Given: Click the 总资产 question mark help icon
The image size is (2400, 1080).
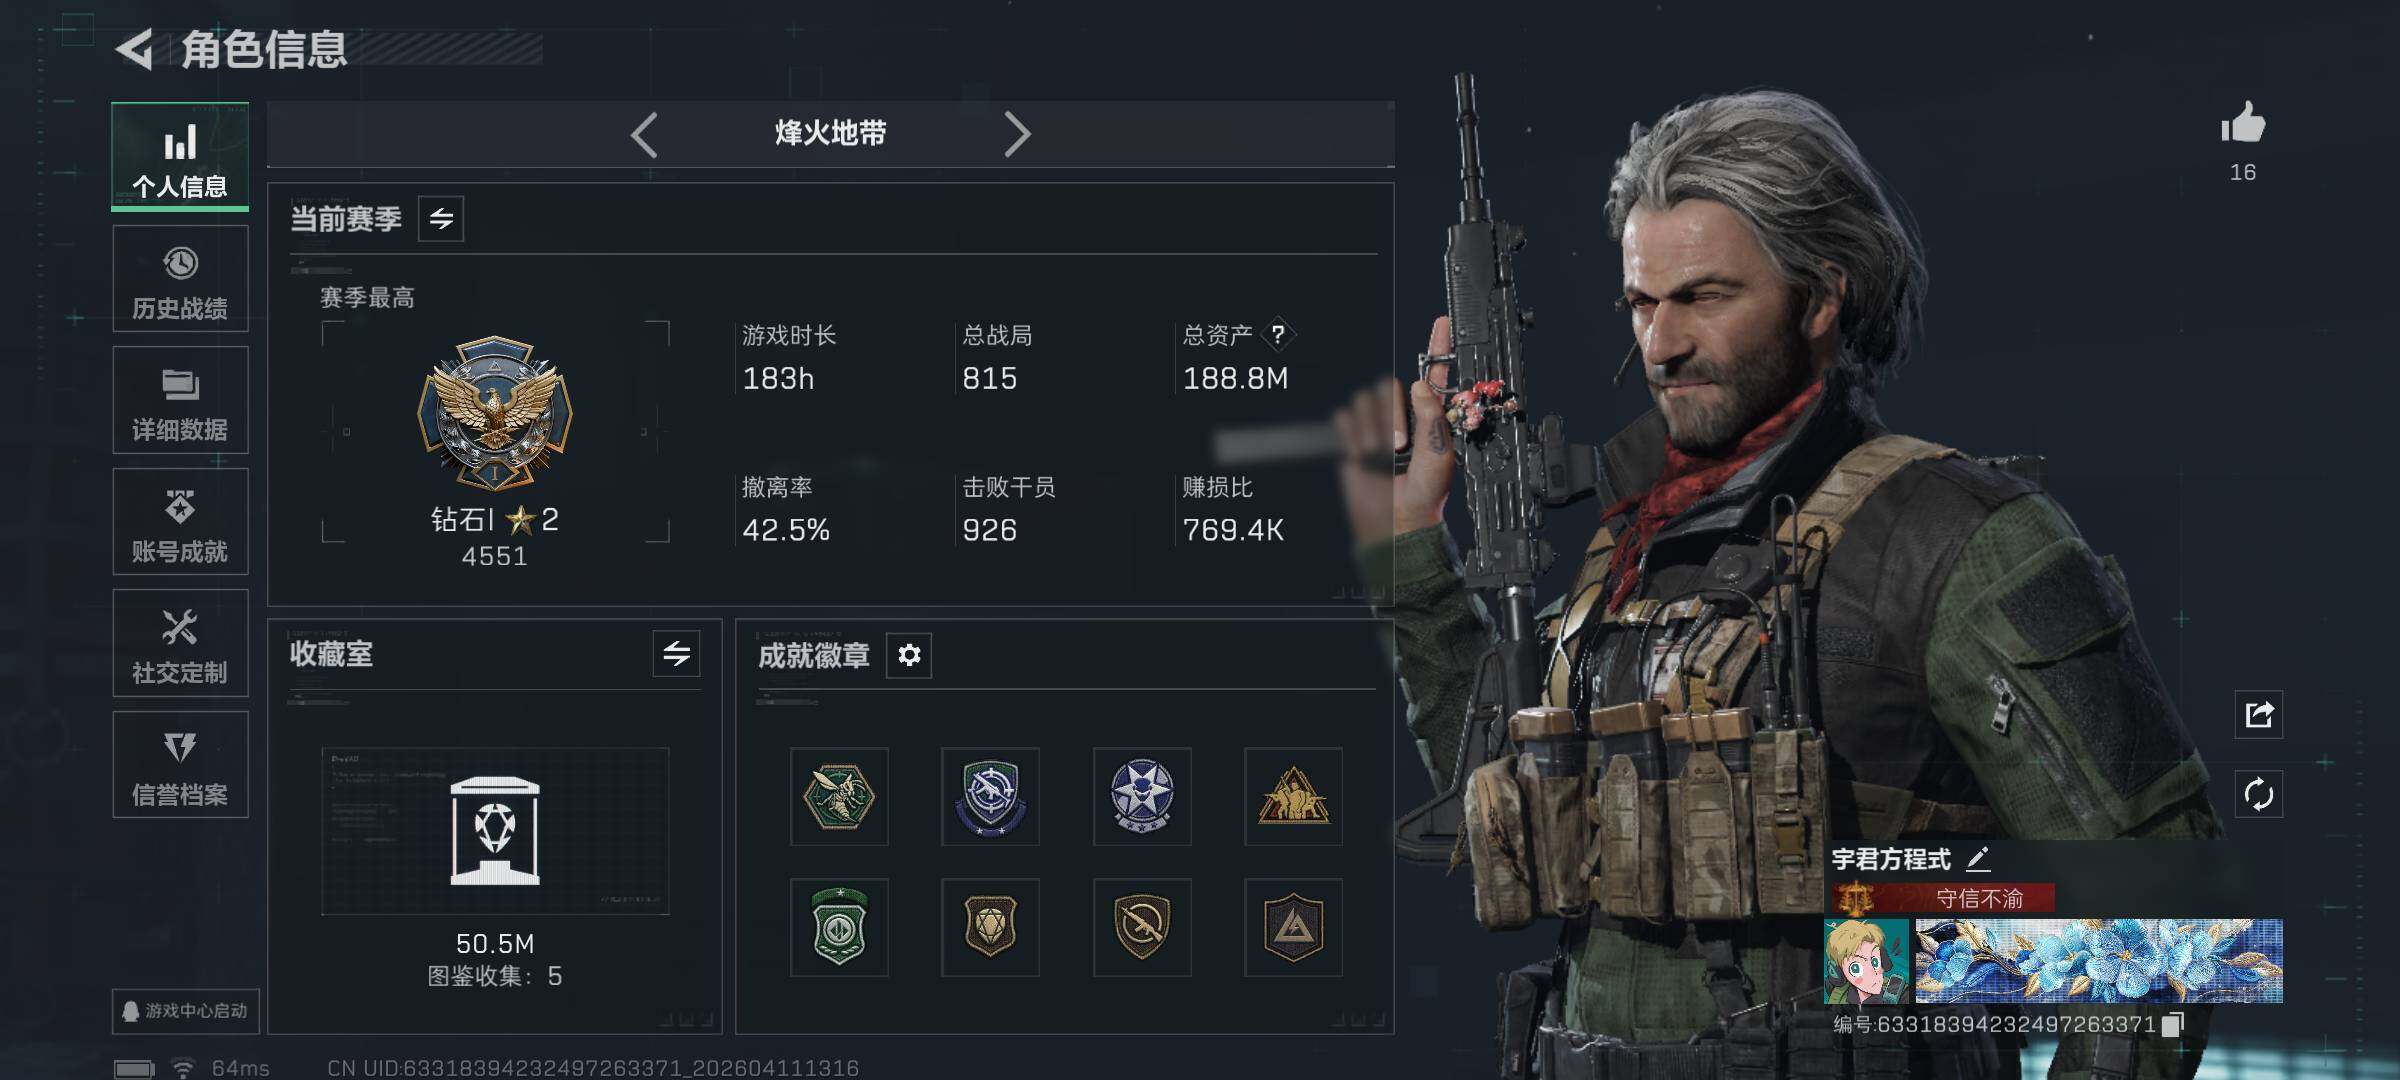Looking at the screenshot, I should 1277,335.
